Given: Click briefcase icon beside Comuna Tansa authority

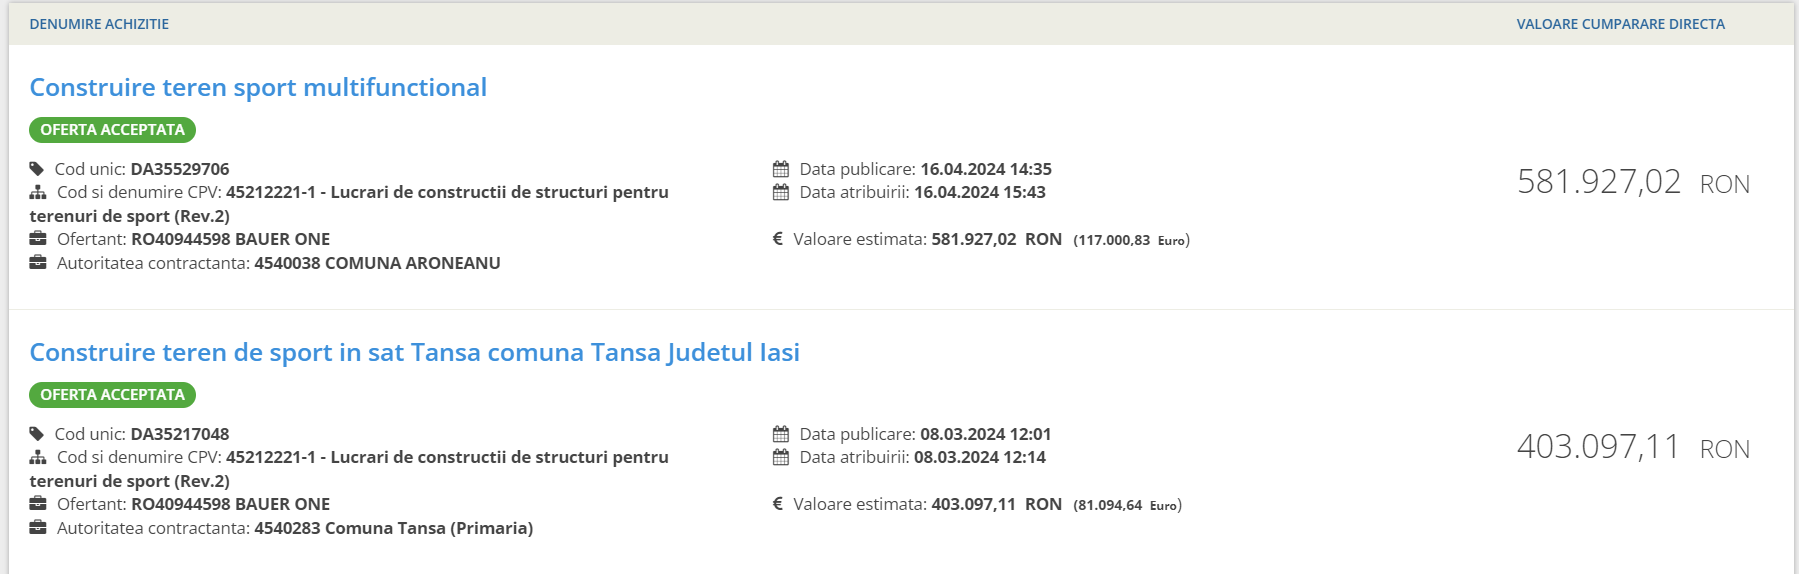Looking at the screenshot, I should 38,528.
